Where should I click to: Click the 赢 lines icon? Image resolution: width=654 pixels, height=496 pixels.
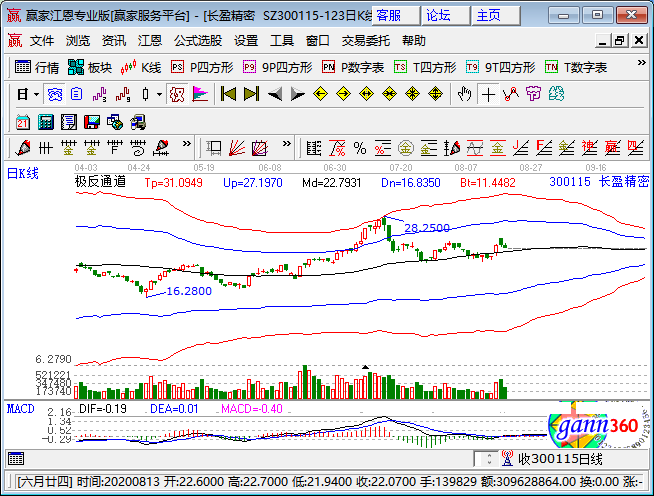click(612, 148)
